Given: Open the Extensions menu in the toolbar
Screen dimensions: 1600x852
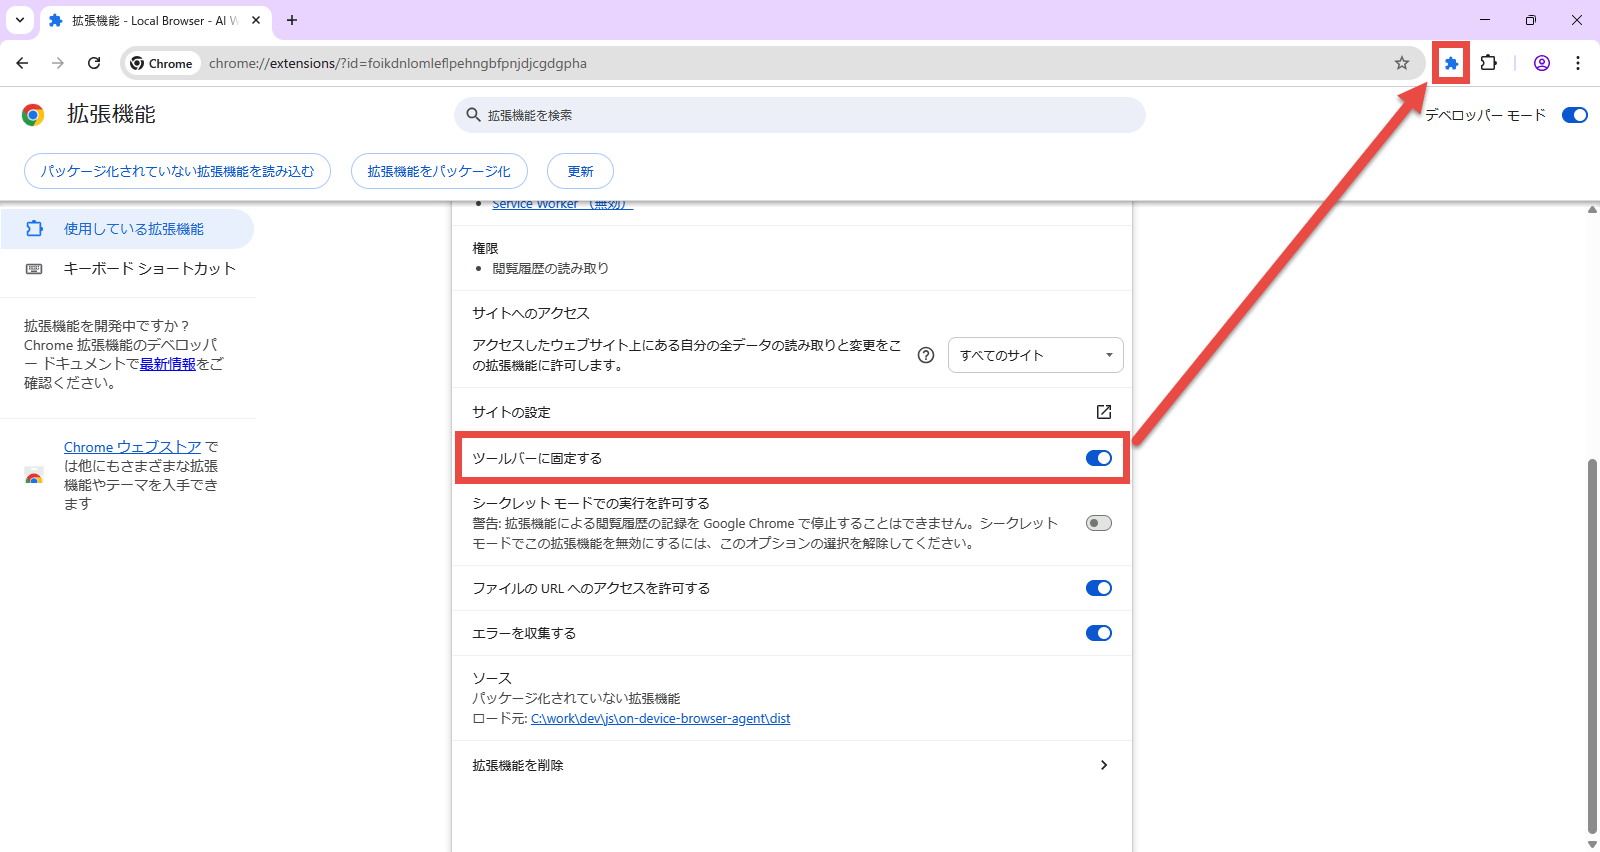Looking at the screenshot, I should click(1488, 63).
